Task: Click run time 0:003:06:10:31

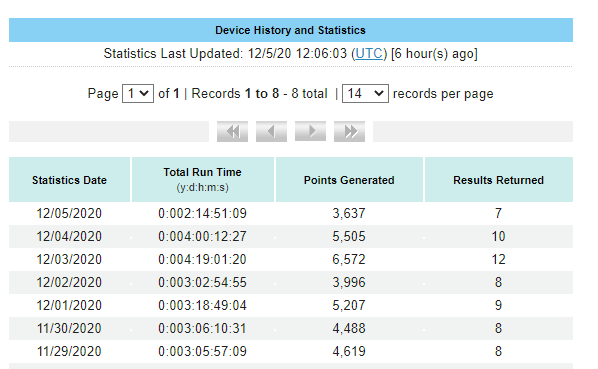Action: (203, 328)
